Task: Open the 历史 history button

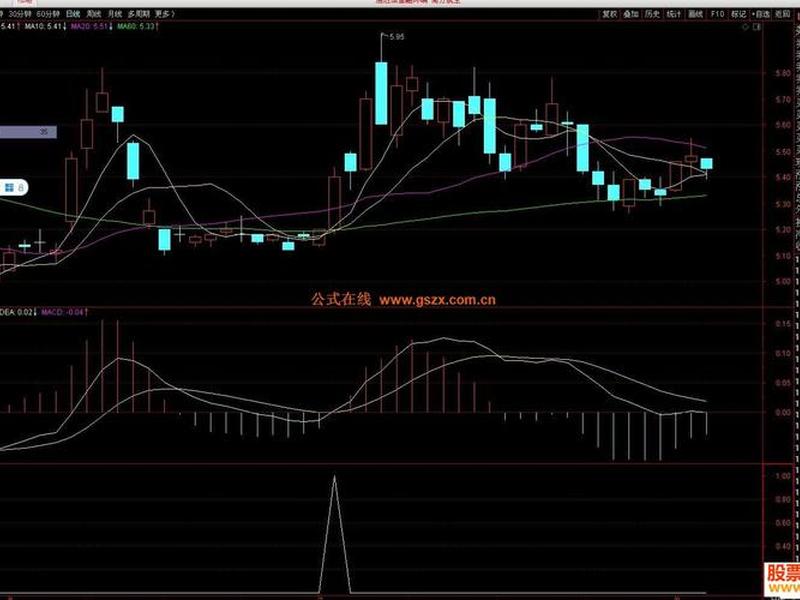Action: coord(653,14)
